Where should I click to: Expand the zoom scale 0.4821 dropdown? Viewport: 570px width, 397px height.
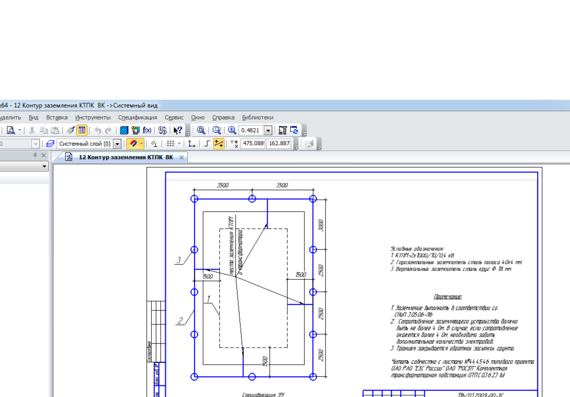coord(268,130)
